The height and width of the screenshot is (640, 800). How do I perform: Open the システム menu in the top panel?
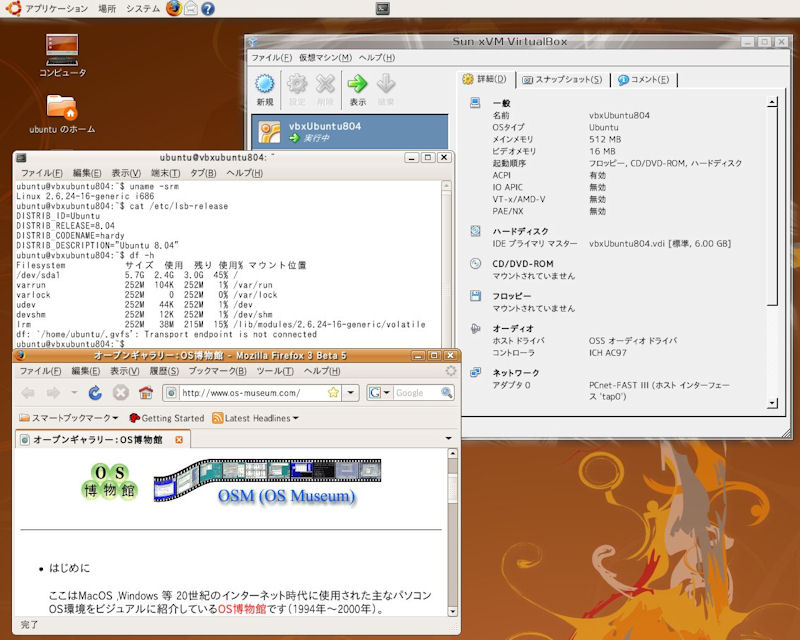point(143,9)
